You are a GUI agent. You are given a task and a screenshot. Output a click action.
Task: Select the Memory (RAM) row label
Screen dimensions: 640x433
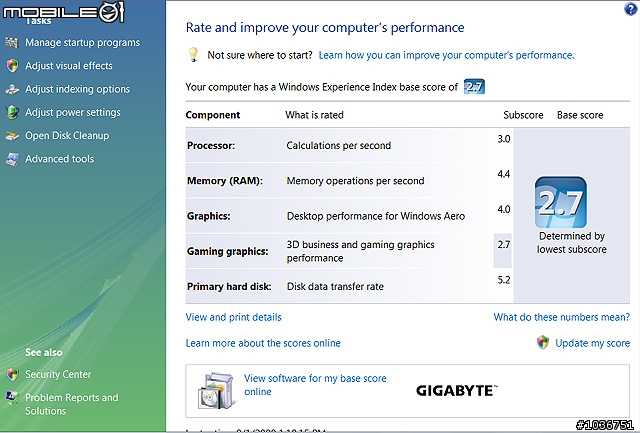225,181
